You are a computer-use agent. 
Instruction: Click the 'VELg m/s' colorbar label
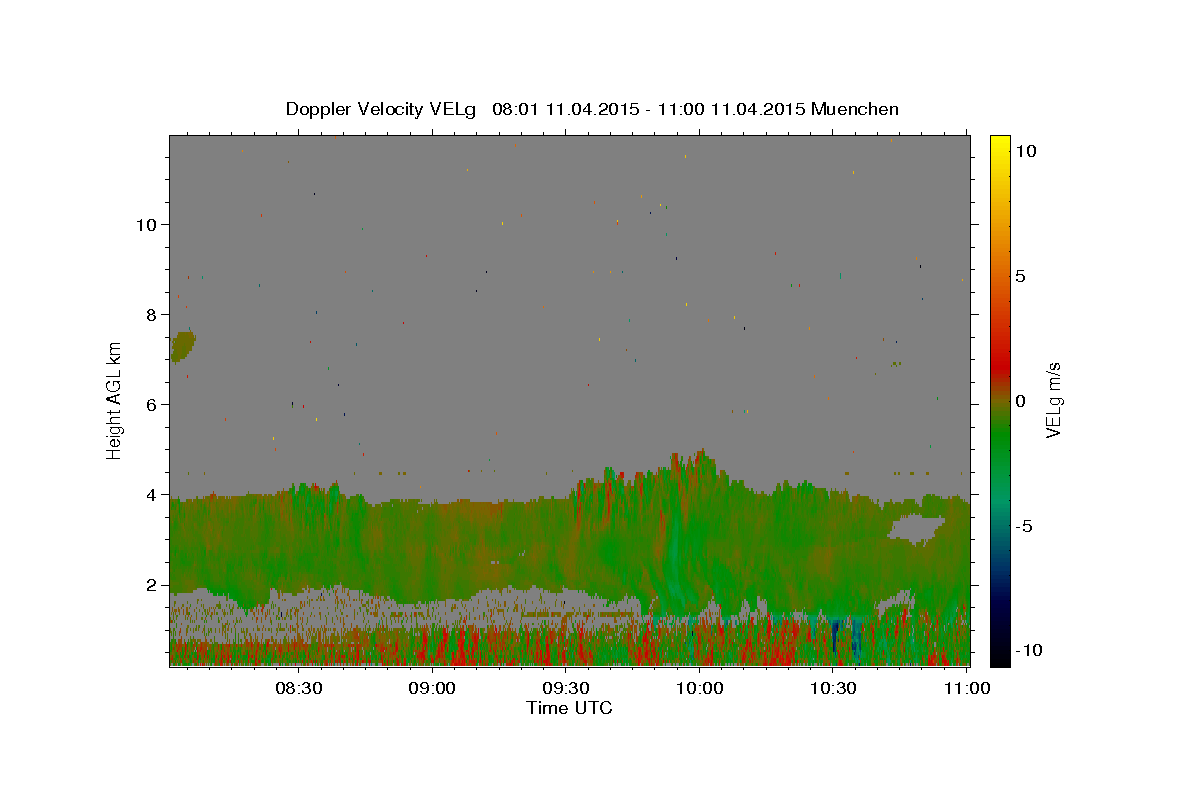point(1053,400)
